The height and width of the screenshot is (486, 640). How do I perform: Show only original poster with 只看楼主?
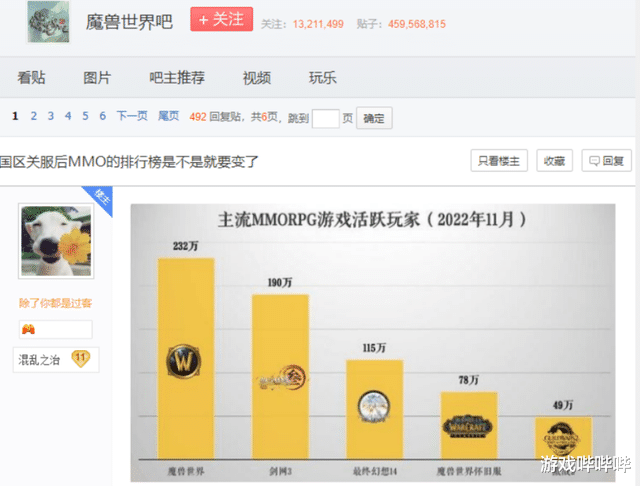[x=499, y=161]
